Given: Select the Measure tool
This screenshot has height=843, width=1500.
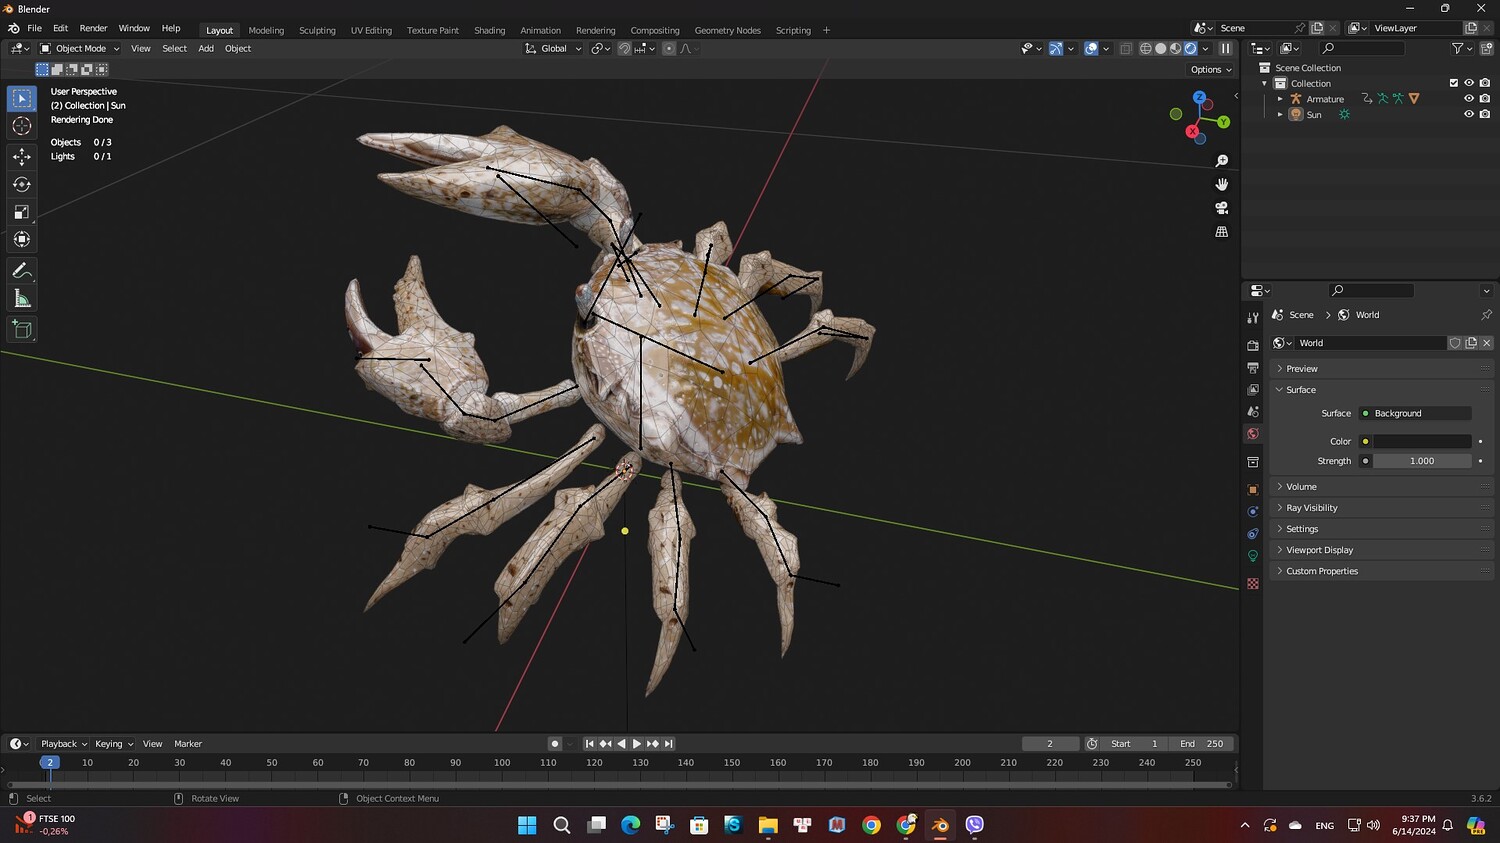Looking at the screenshot, I should 21,299.
